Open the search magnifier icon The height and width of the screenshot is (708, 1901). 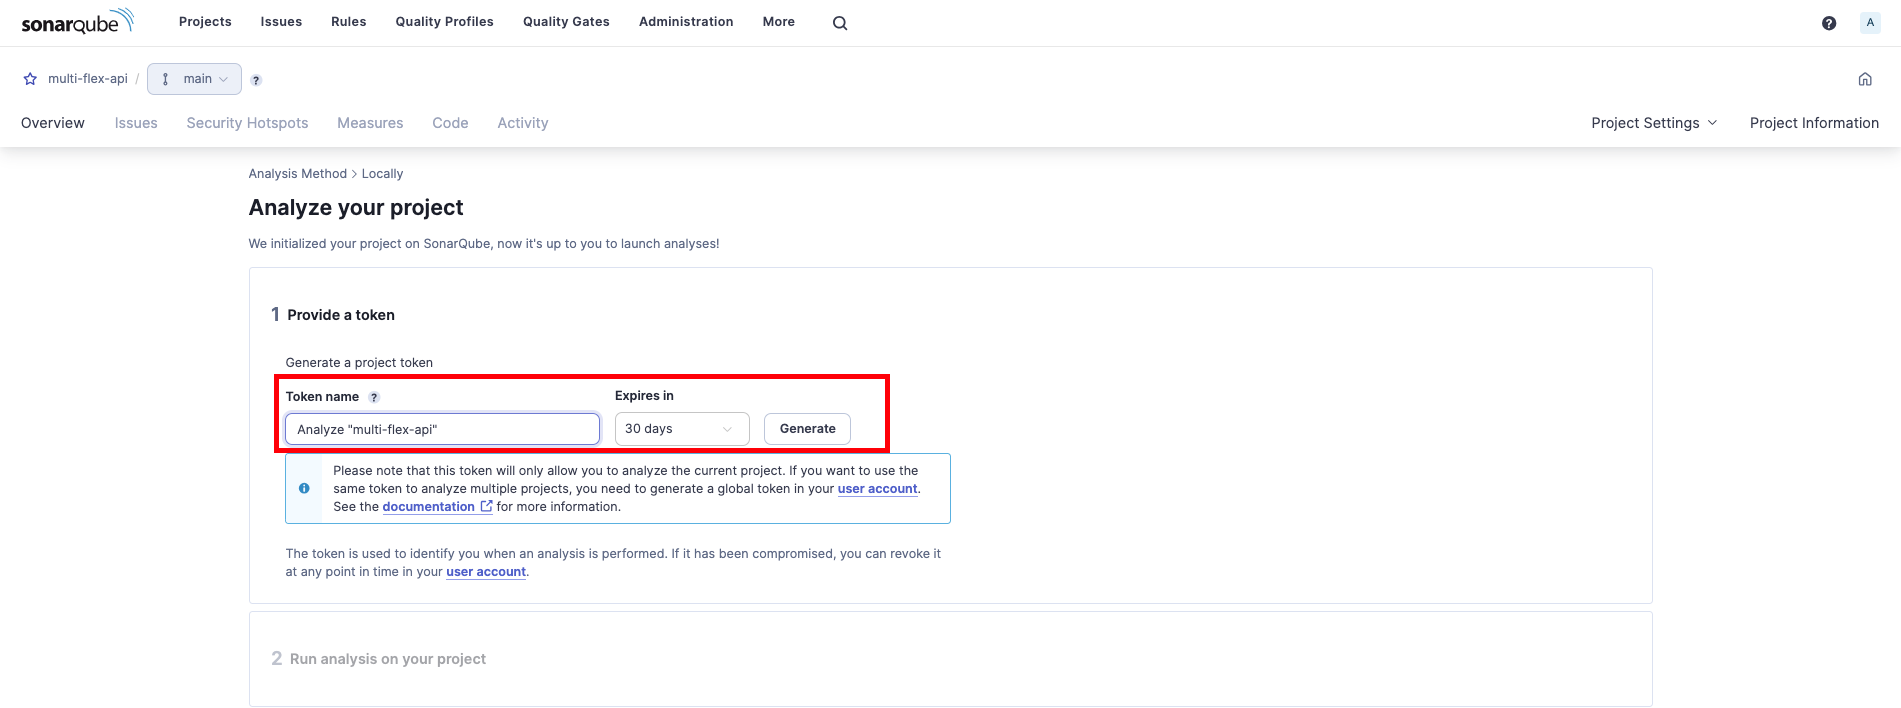coord(840,23)
